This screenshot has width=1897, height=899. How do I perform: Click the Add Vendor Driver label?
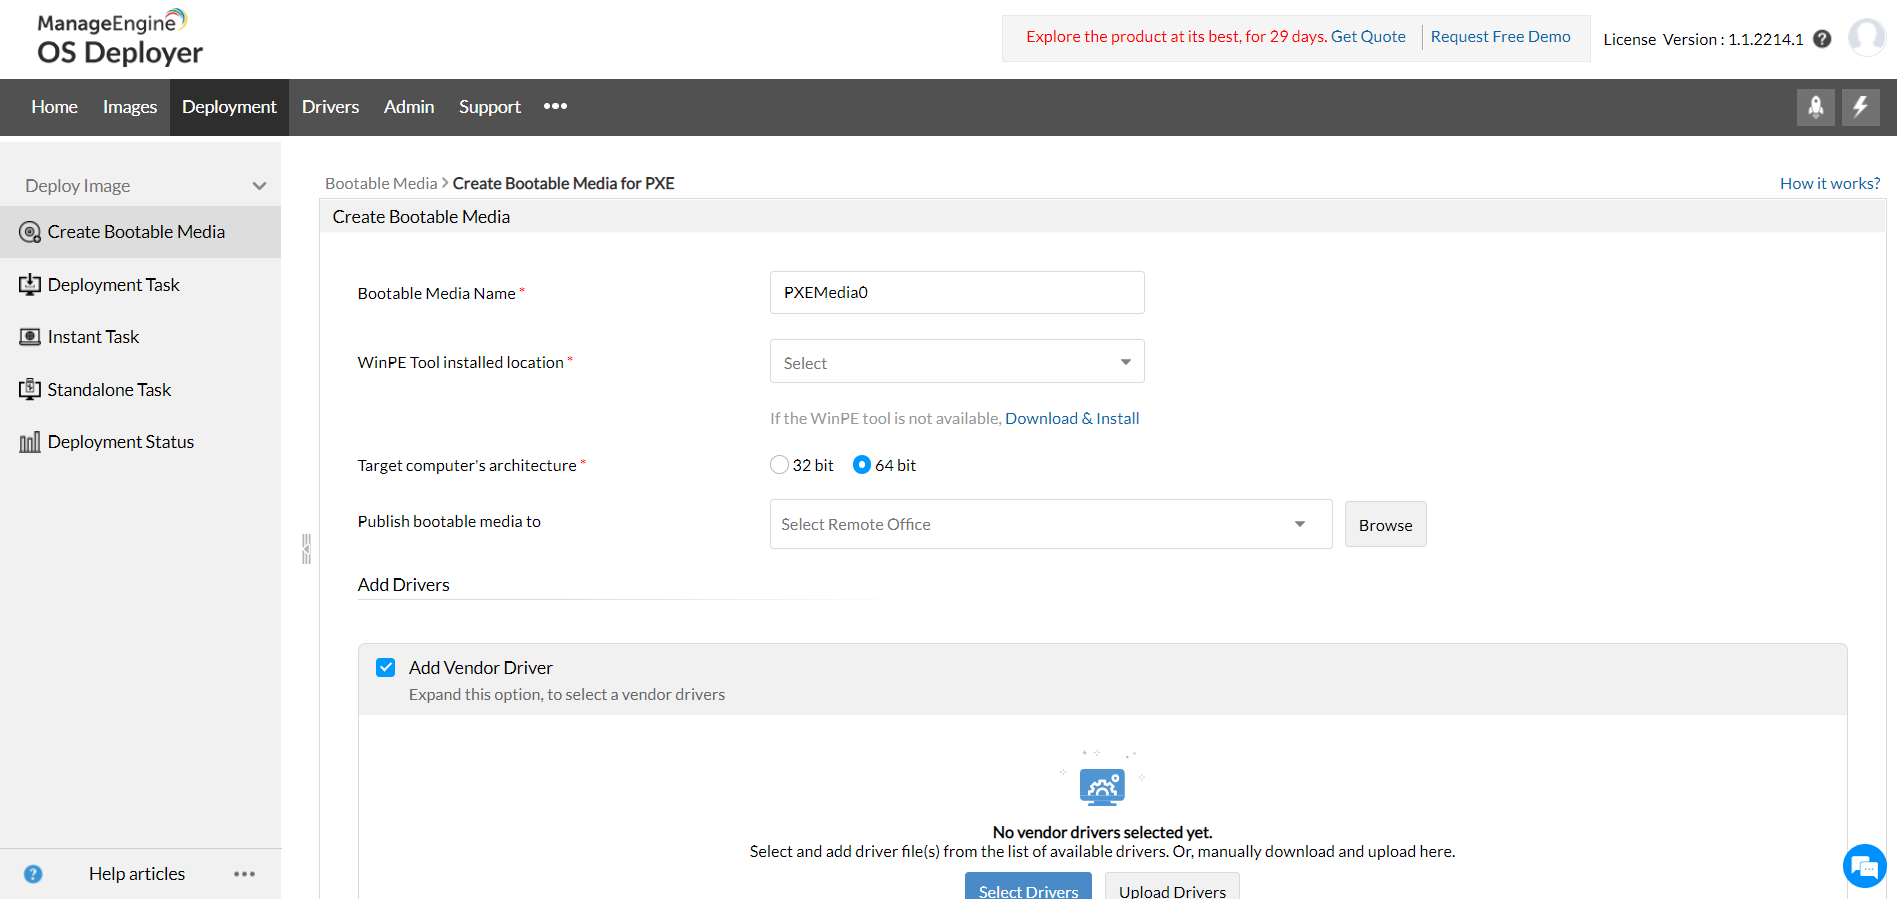(x=480, y=668)
